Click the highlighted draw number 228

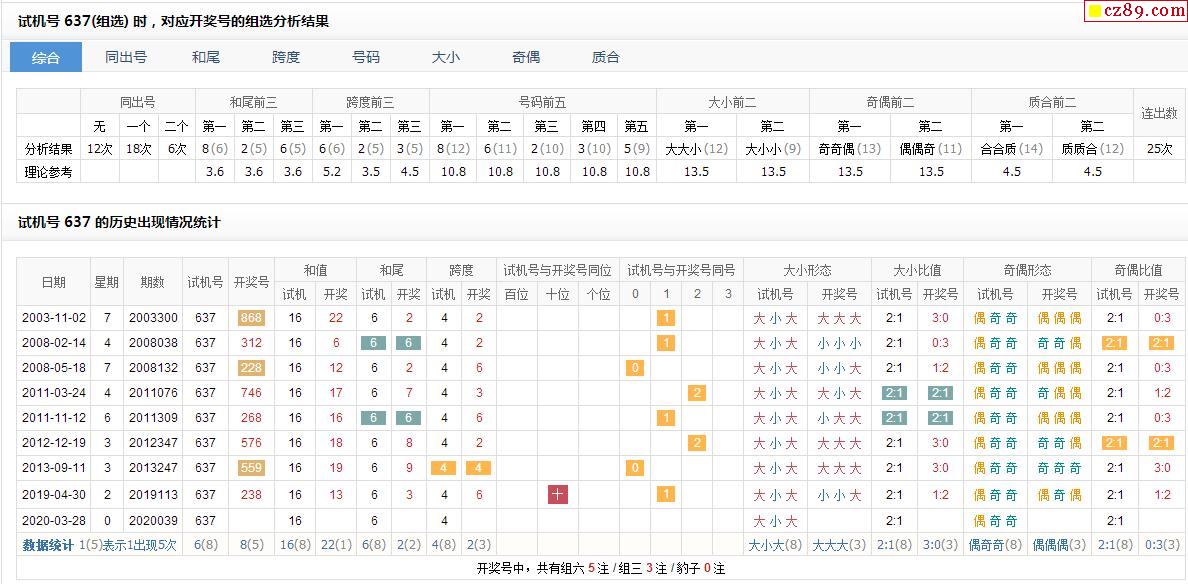point(251,368)
